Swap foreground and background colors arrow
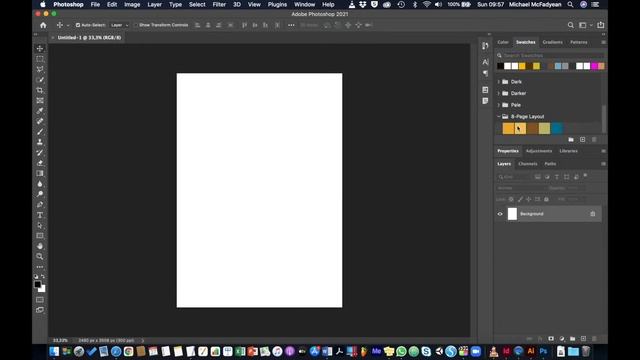The height and width of the screenshot is (360, 640). (43, 276)
